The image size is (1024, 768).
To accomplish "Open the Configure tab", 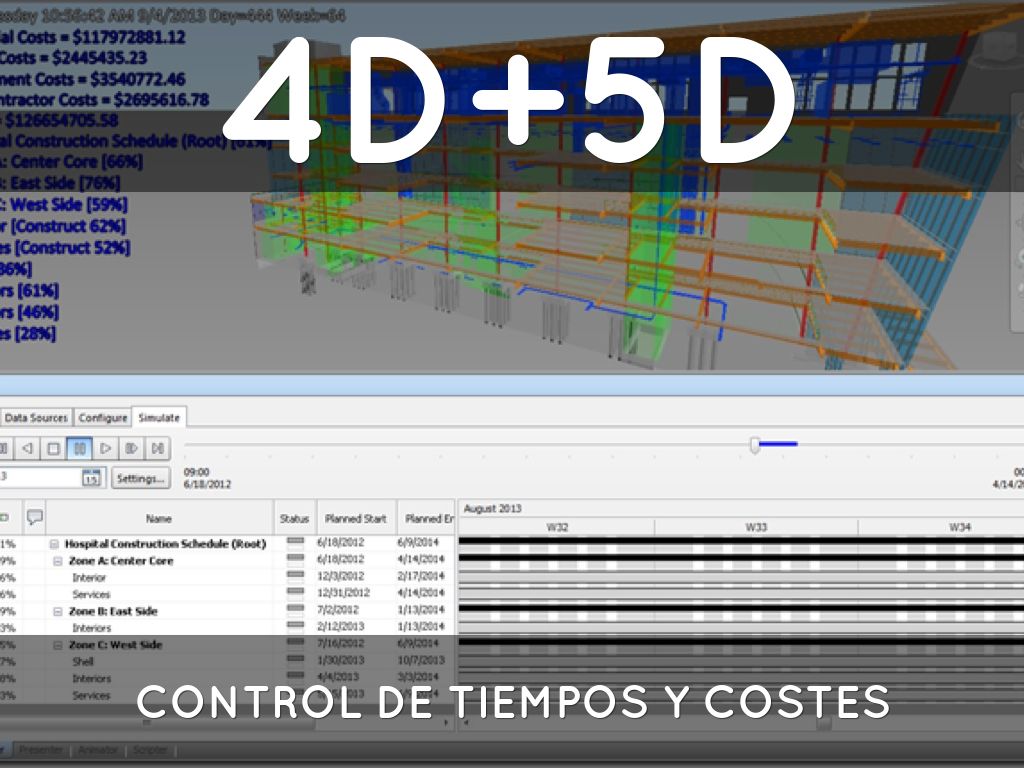I will [x=103, y=418].
